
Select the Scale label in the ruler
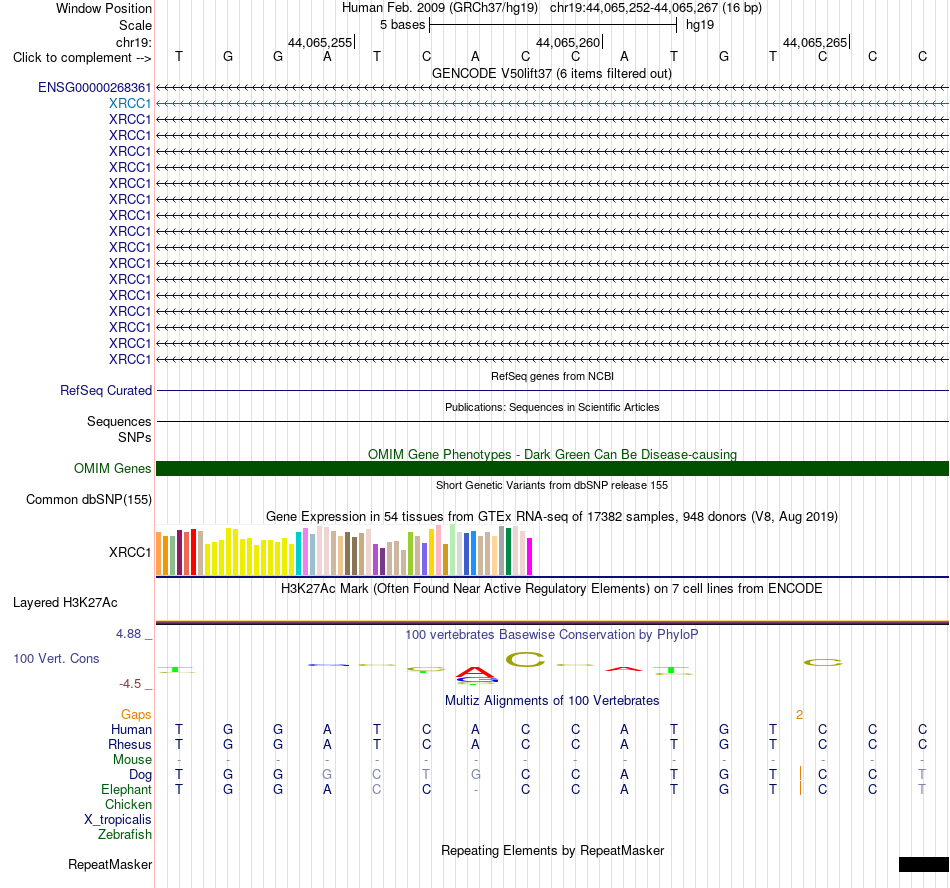[x=135, y=25]
